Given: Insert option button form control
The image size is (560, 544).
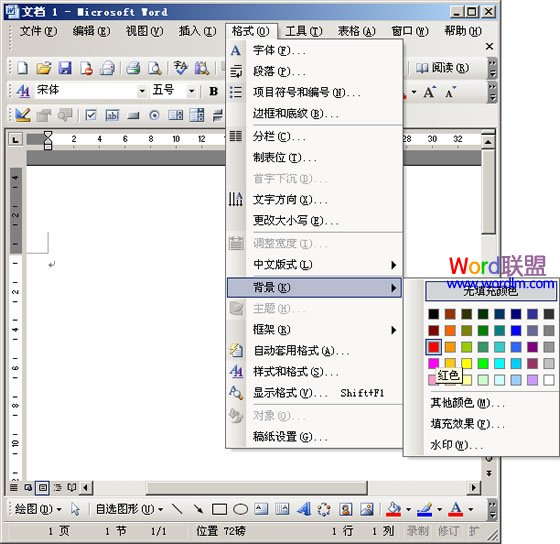Looking at the screenshot, I should point(154,115).
